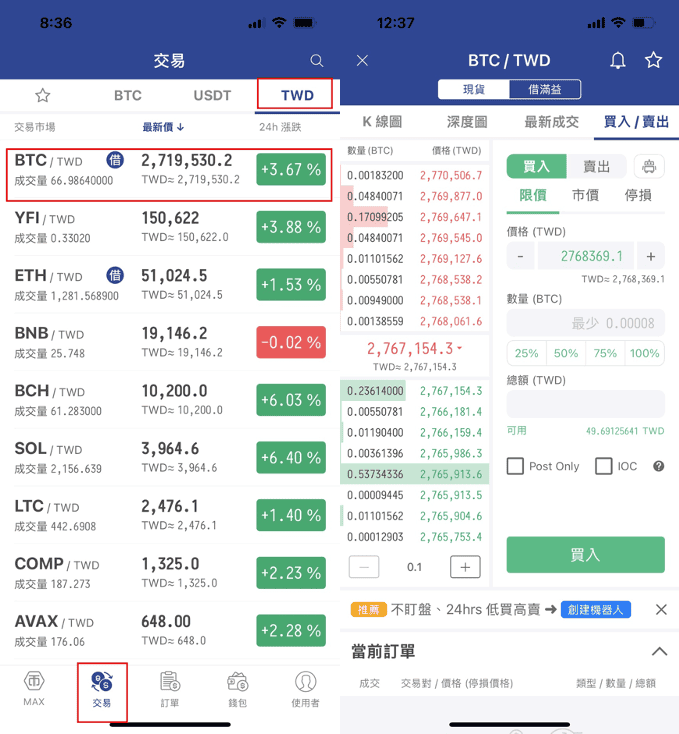Select the 買入 buy side toggle
Viewport: 679px width, 734px height.
(536, 166)
